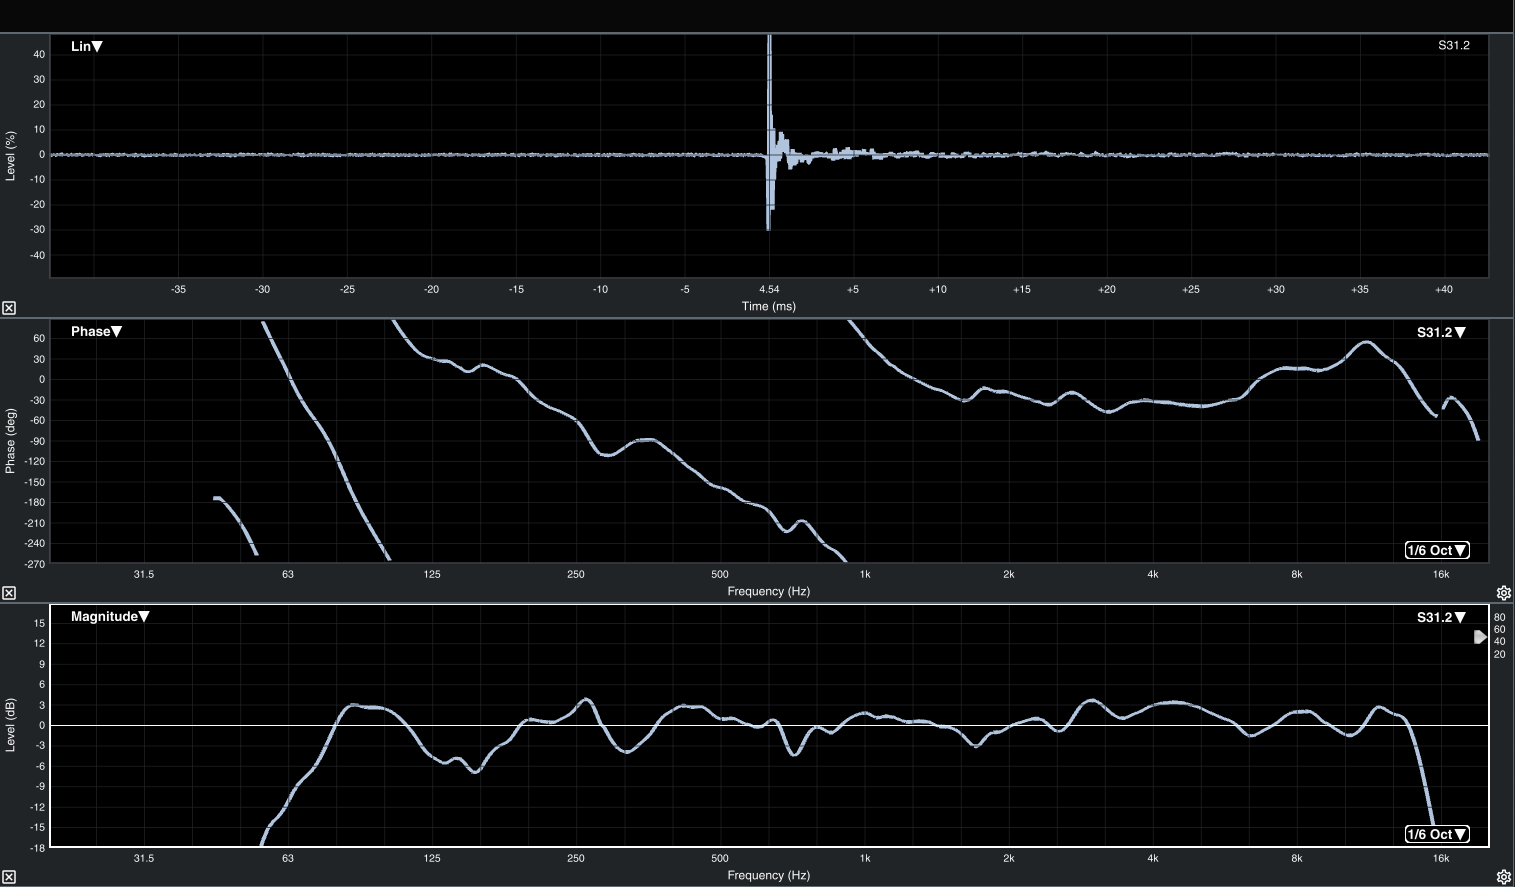Expand S31.2 source selector in Phase graph
The height and width of the screenshot is (887, 1515).
(1441, 332)
